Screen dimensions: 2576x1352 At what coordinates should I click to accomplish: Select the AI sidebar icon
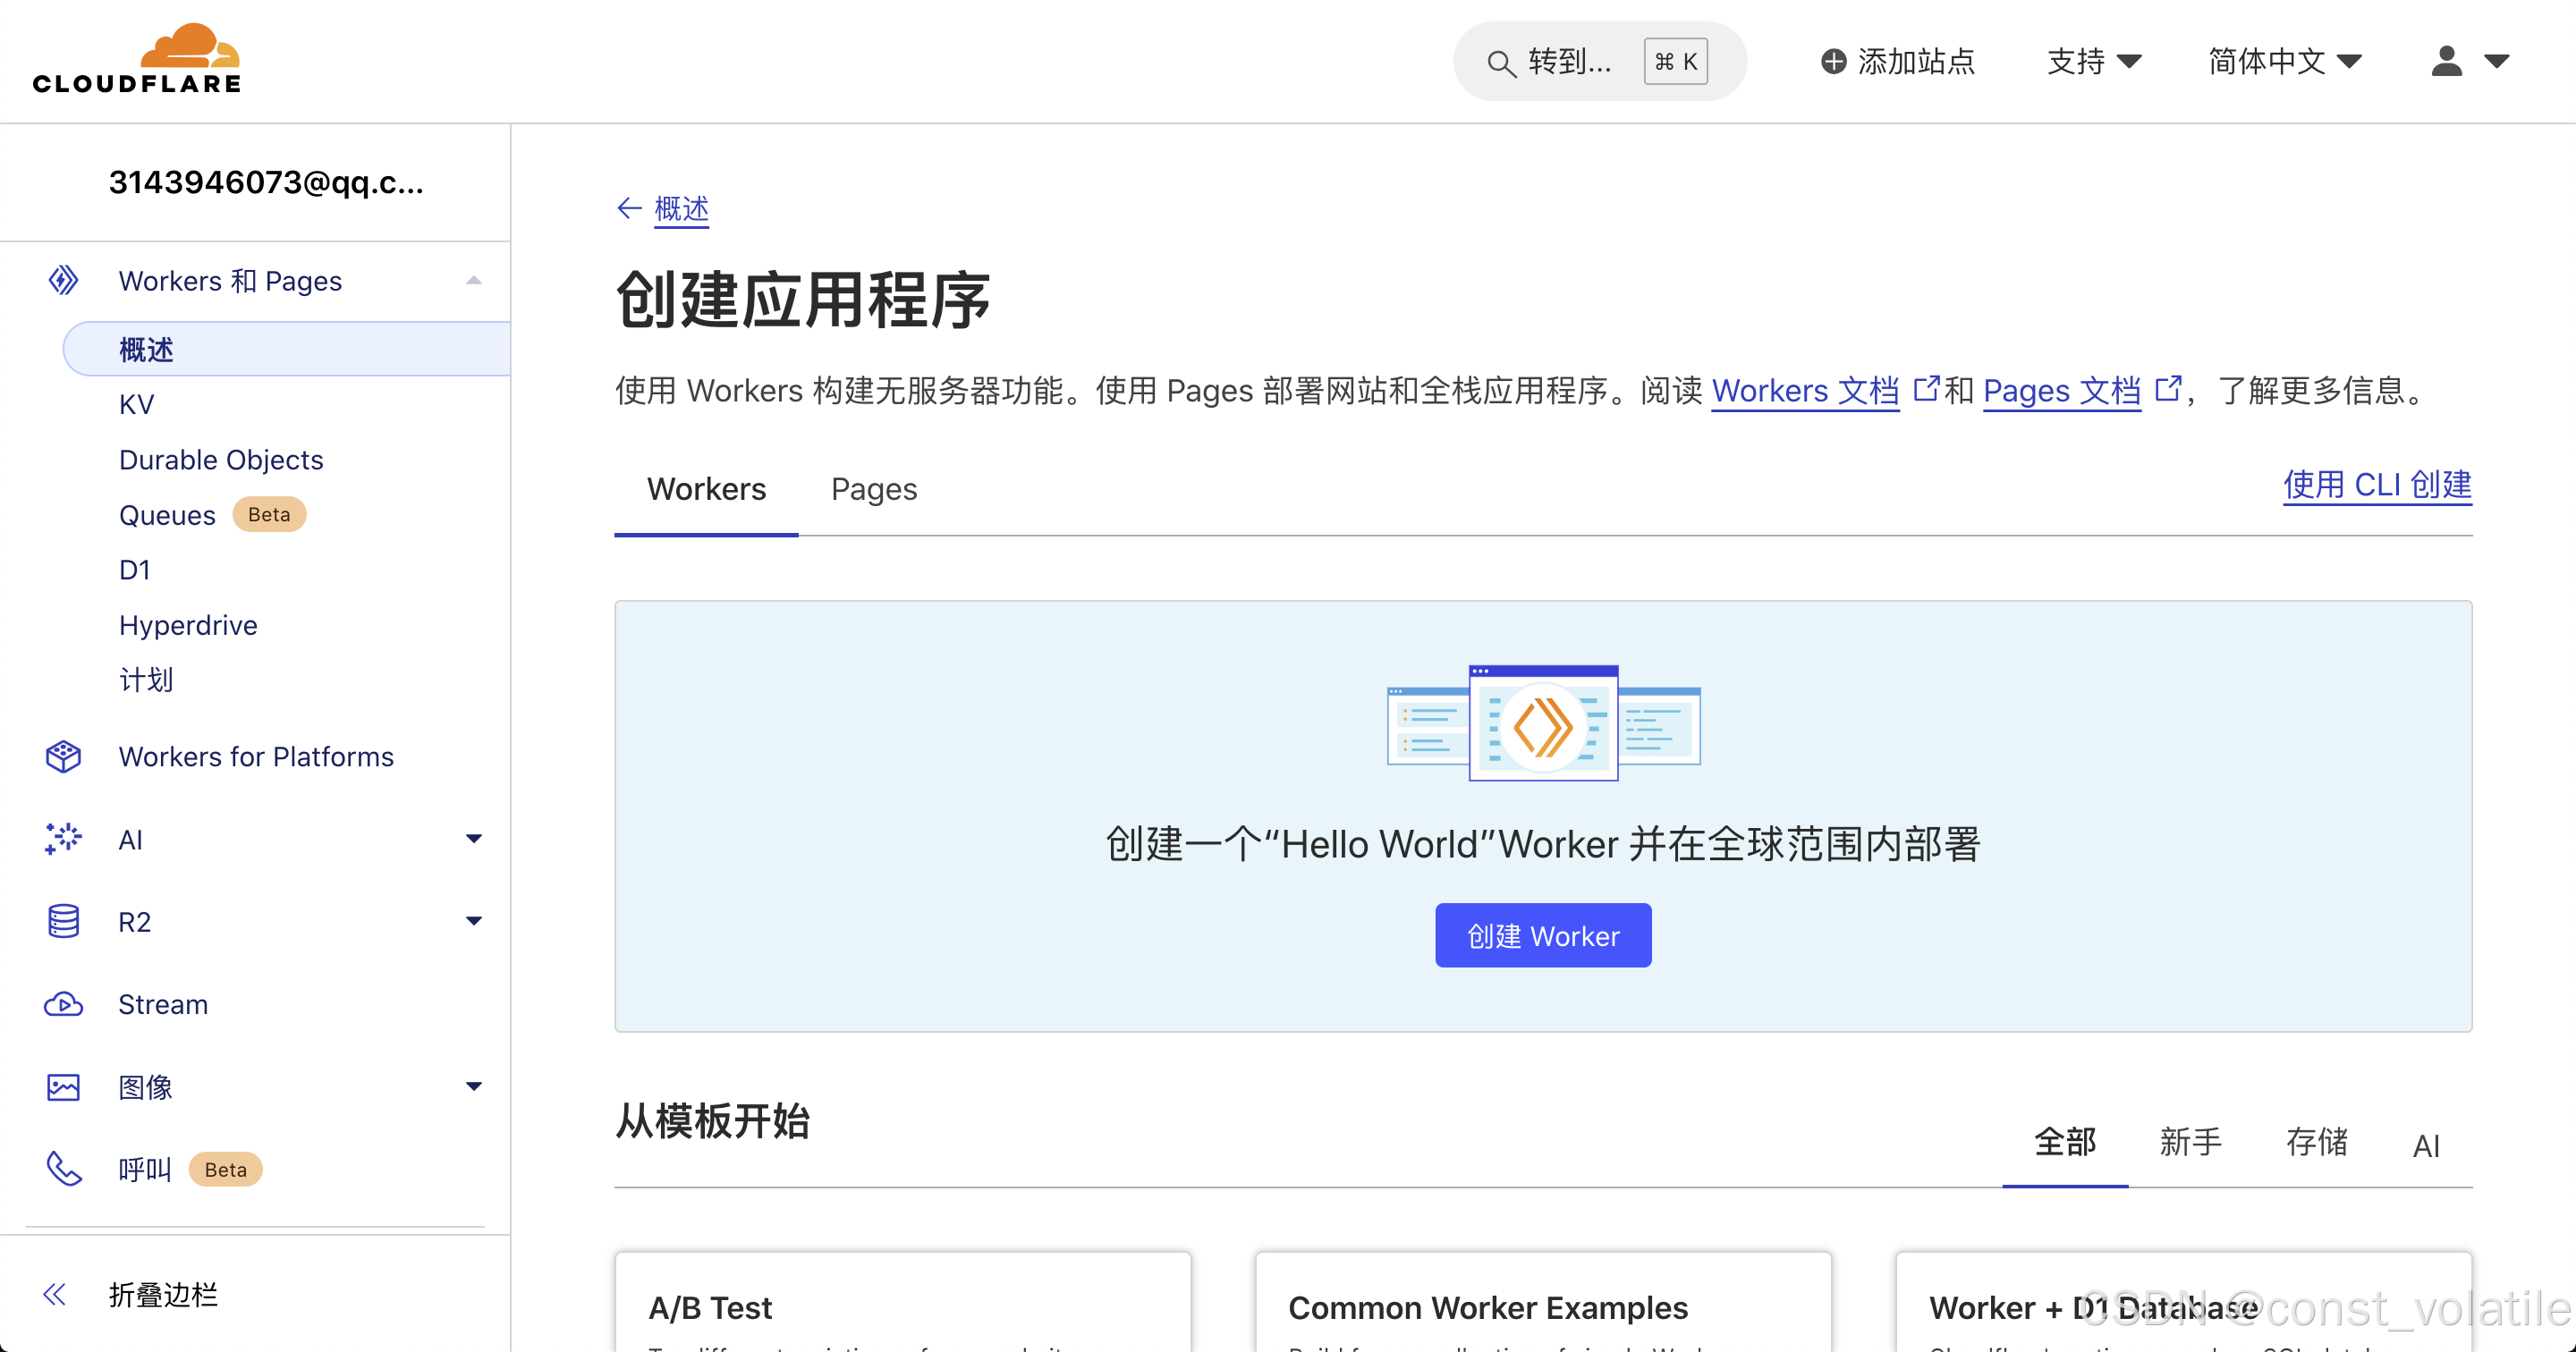click(62, 839)
